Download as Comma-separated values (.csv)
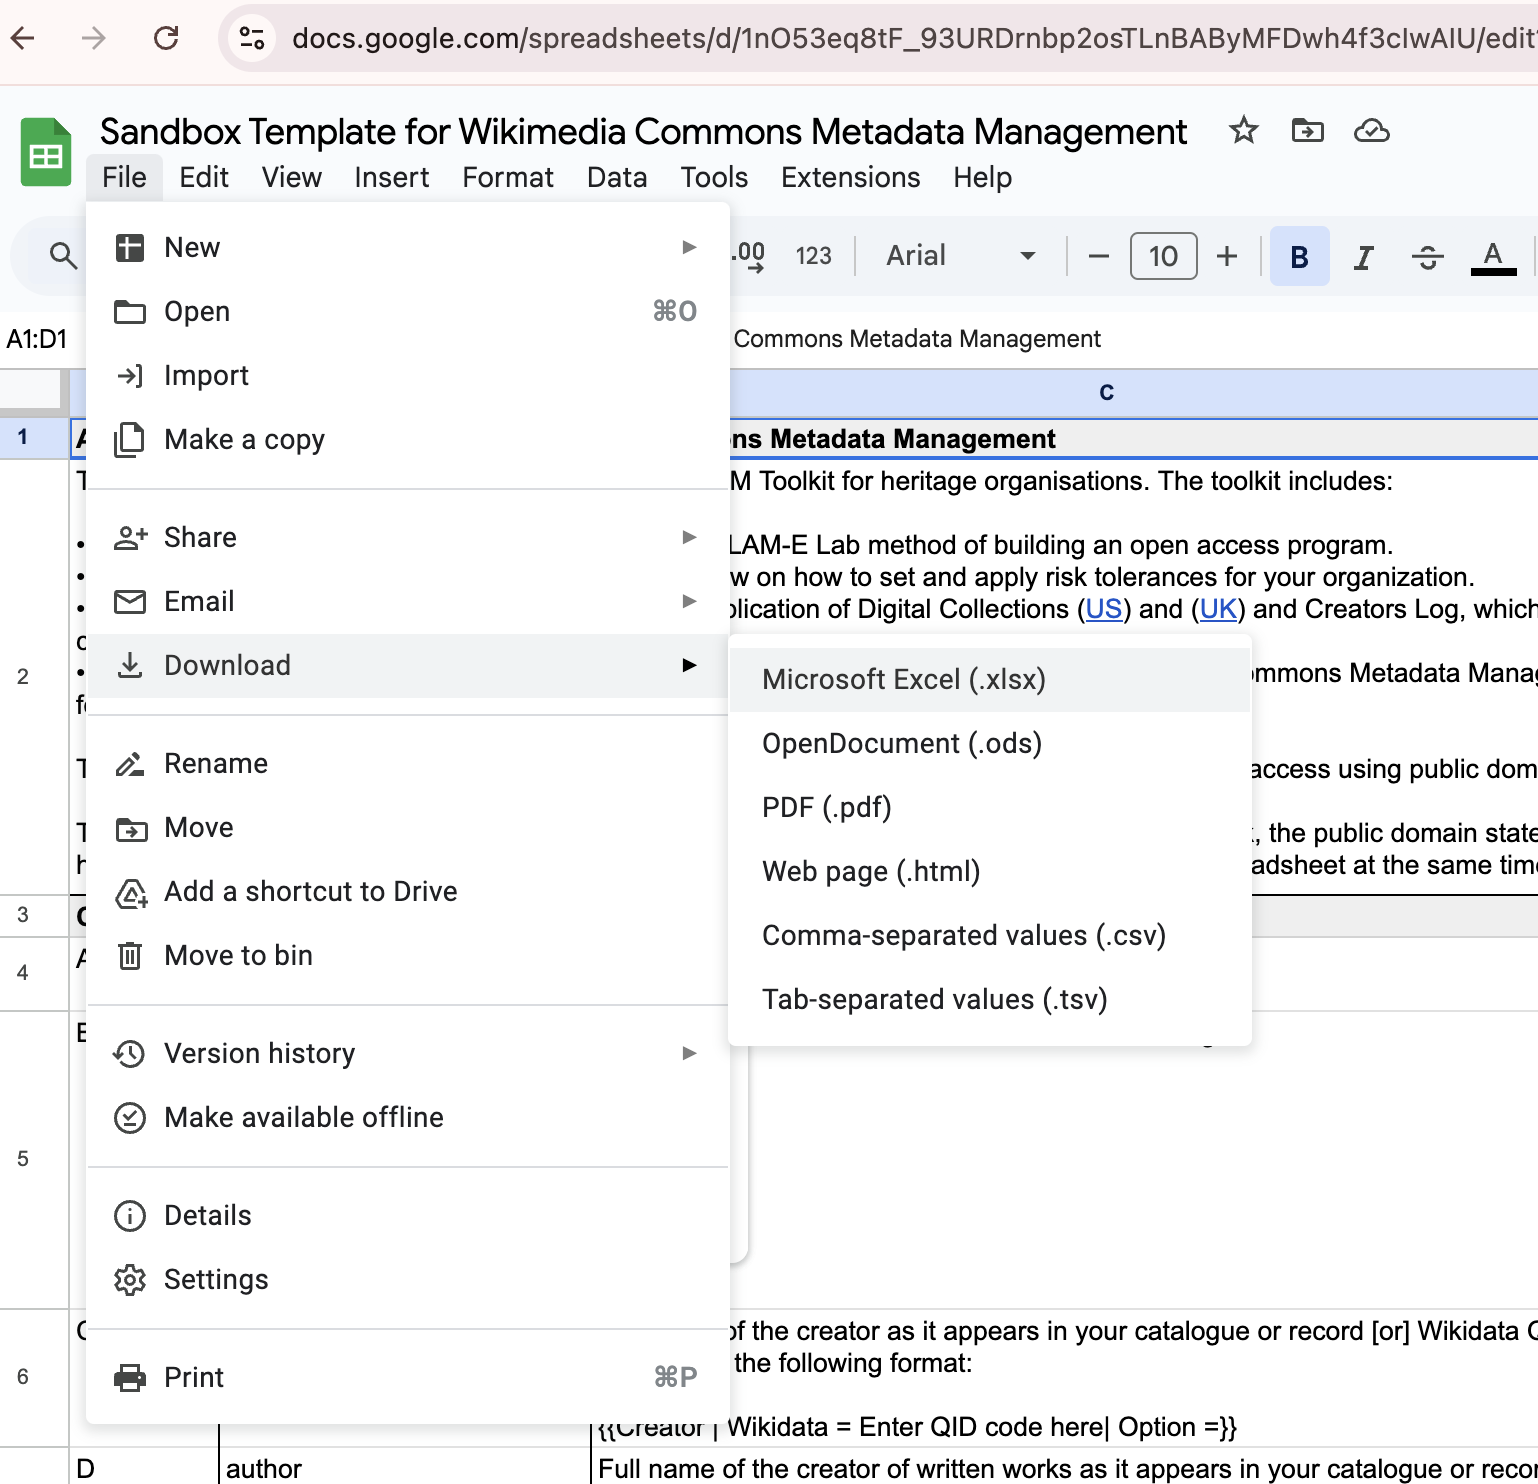1538x1484 pixels. pos(990,935)
